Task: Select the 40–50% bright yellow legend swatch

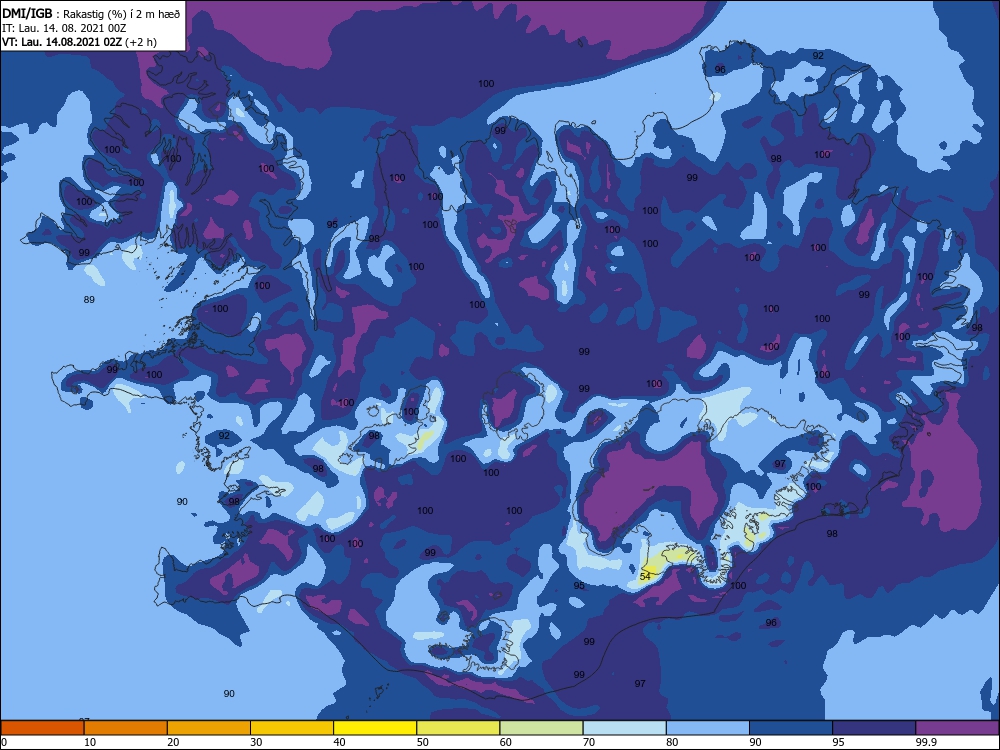Action: pyautogui.click(x=375, y=728)
